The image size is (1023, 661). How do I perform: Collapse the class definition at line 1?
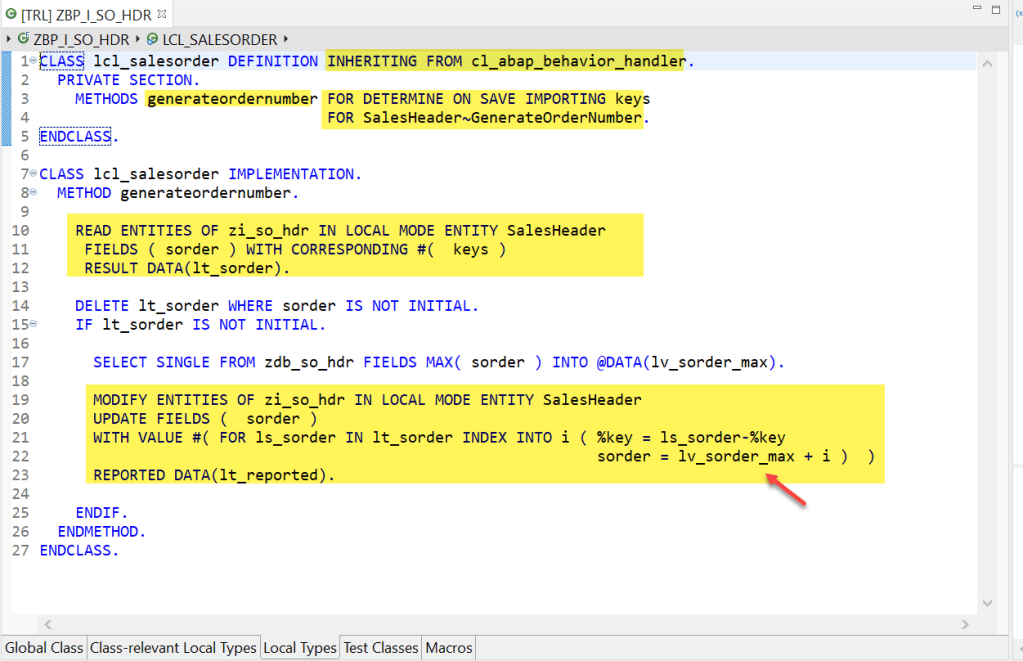(34, 62)
